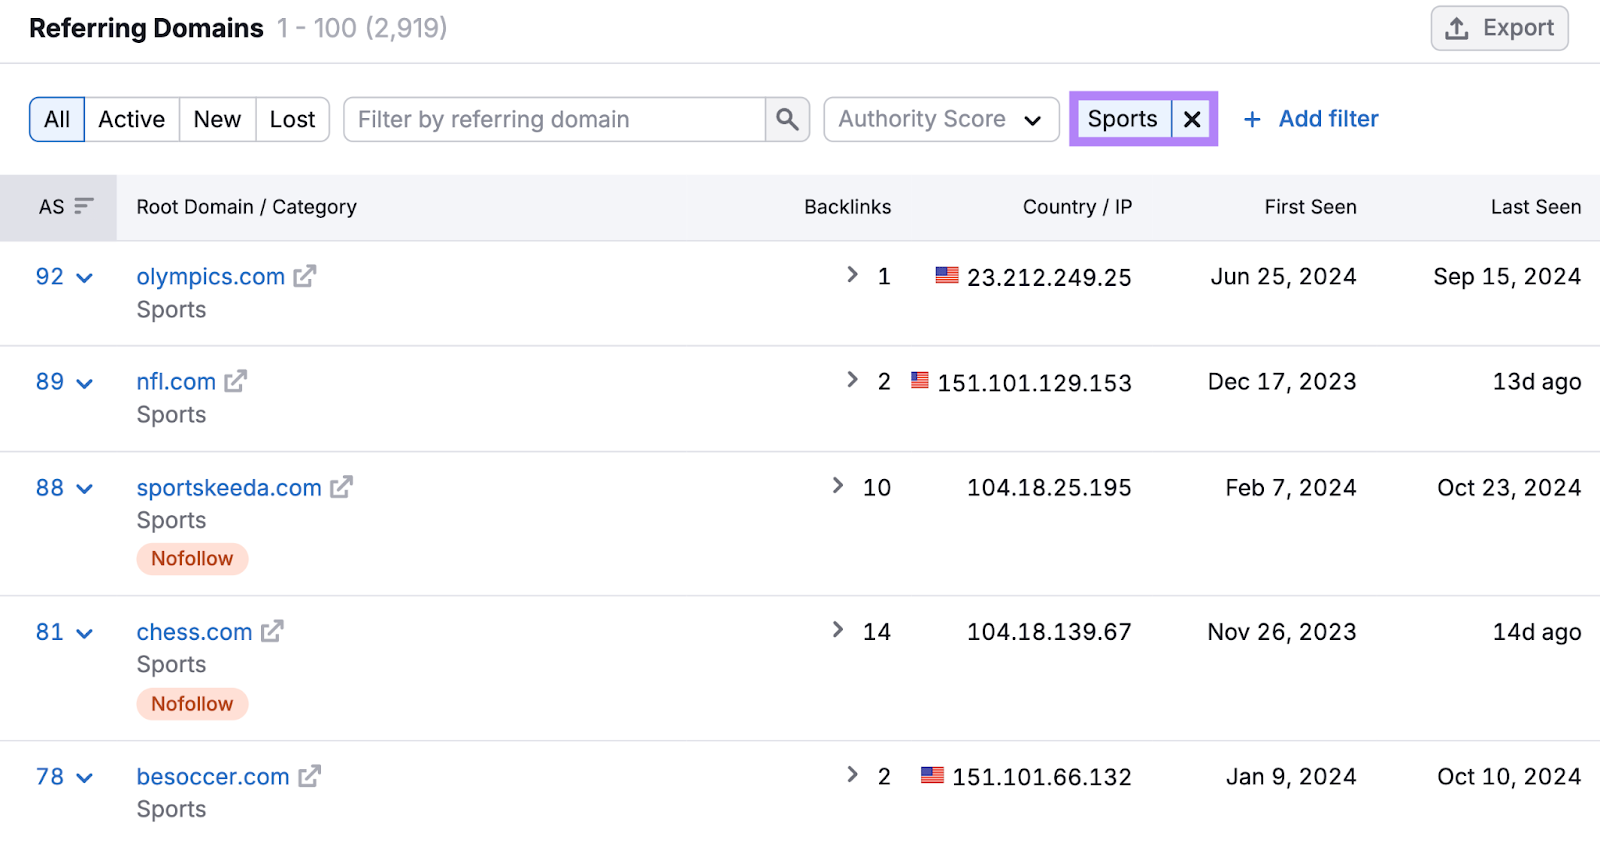
Task: Click 'Nov 26, 2023' first seen date
Action: click(x=1282, y=632)
